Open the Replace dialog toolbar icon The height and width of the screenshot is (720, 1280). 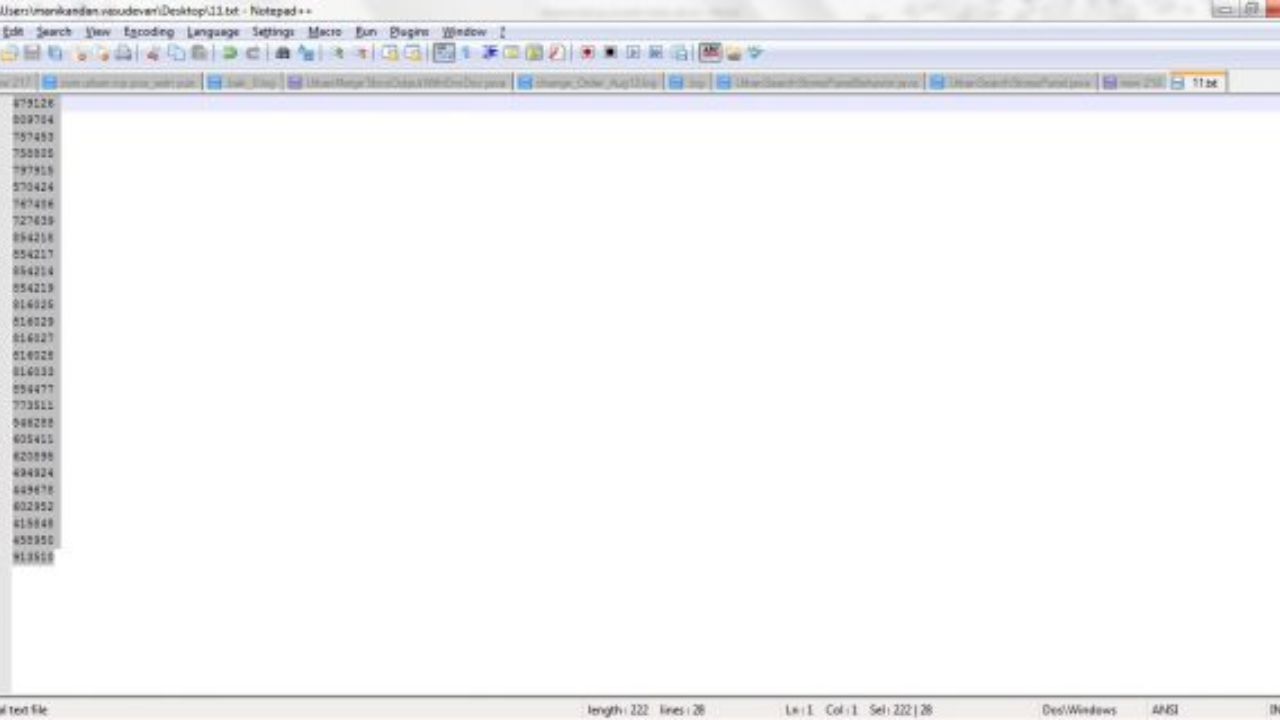pos(305,53)
